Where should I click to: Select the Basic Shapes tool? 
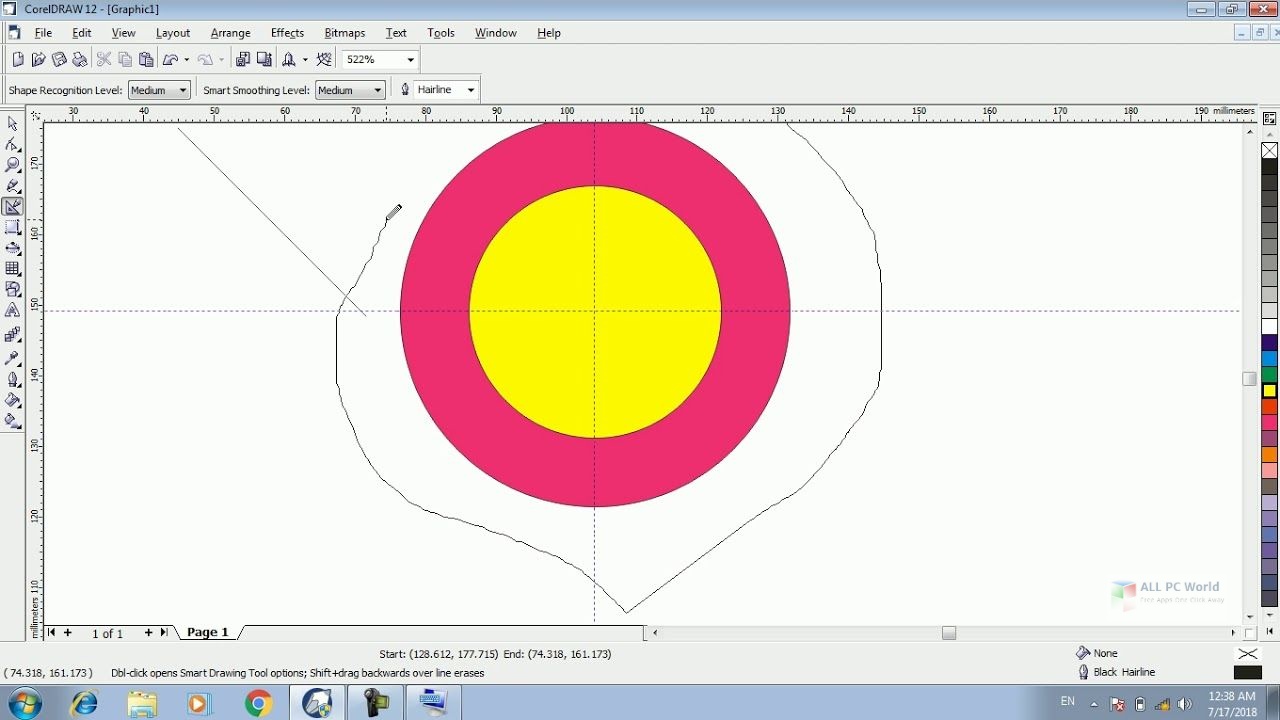click(x=13, y=290)
